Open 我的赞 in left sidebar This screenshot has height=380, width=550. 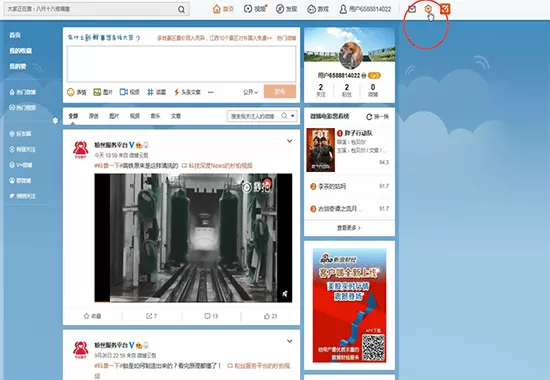[18, 66]
